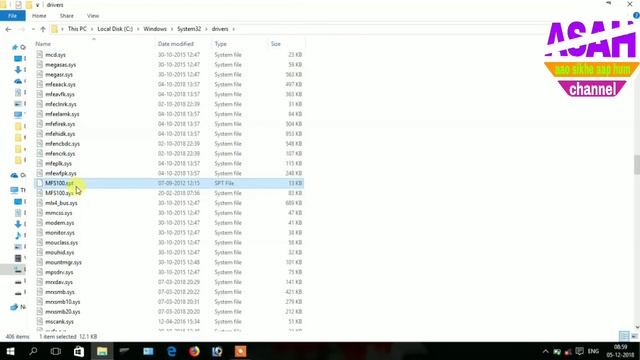
Task: Go back with the Back arrow
Action: (8, 29)
